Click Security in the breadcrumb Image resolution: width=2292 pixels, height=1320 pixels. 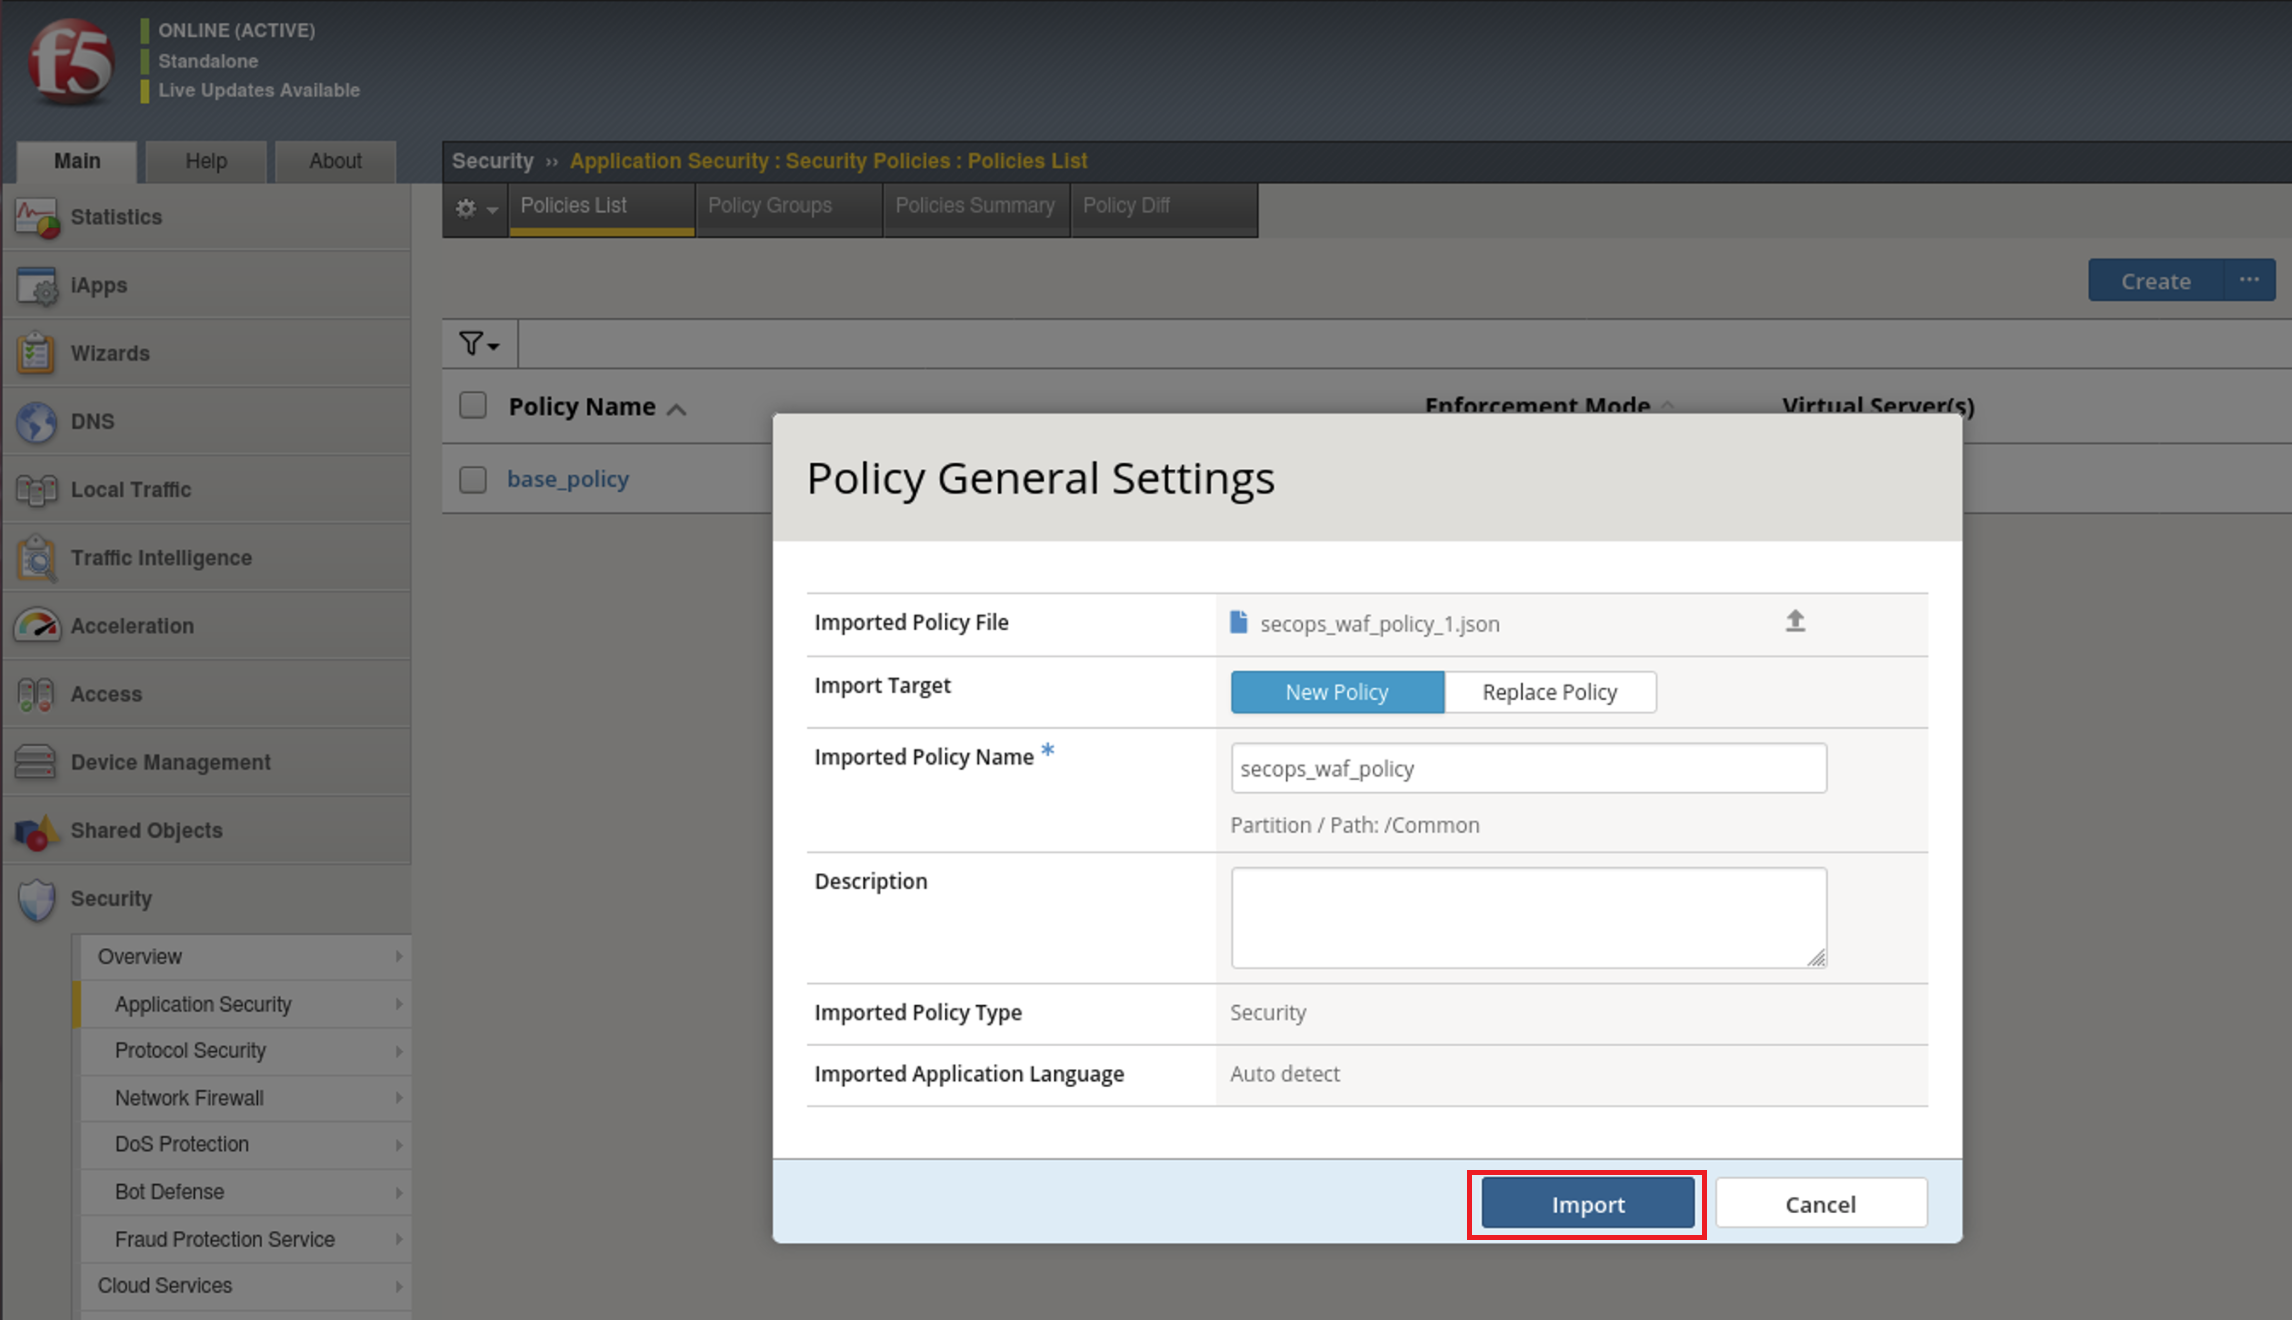[x=493, y=161]
